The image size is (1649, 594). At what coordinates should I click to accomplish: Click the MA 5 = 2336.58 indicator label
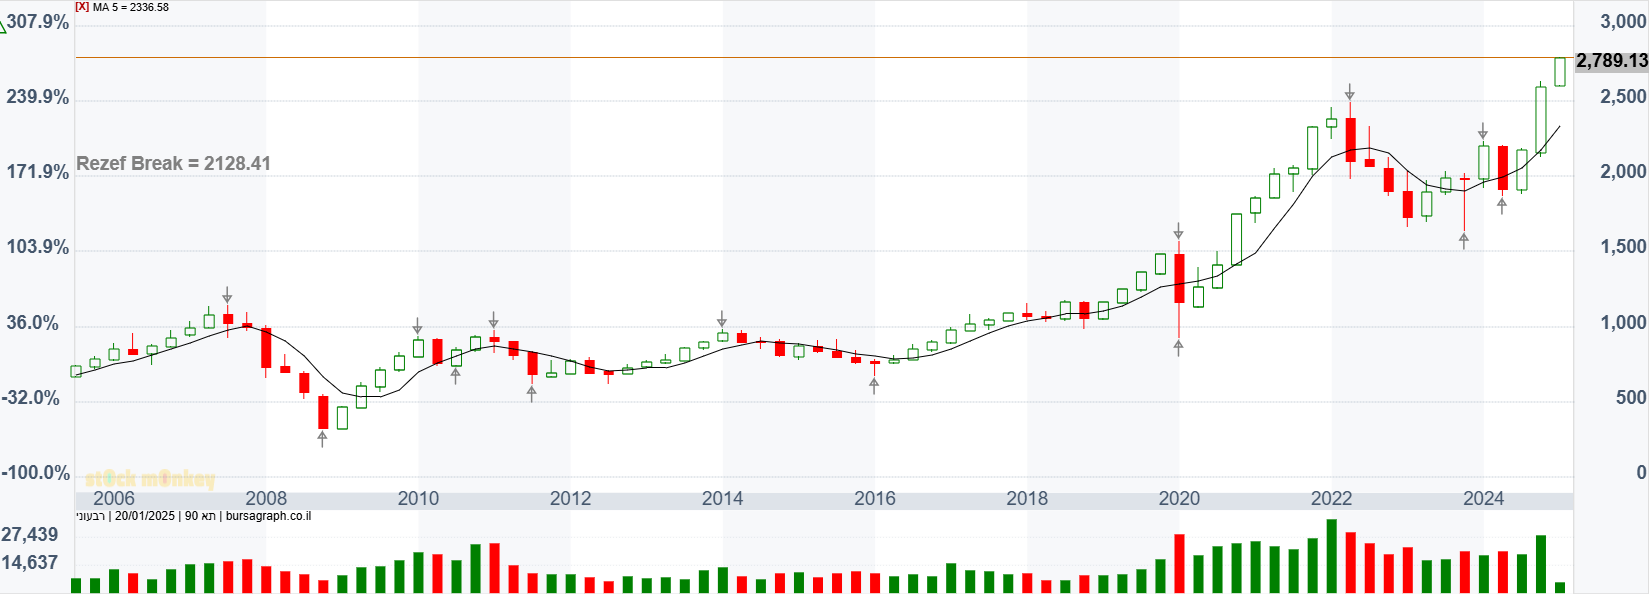coord(131,7)
